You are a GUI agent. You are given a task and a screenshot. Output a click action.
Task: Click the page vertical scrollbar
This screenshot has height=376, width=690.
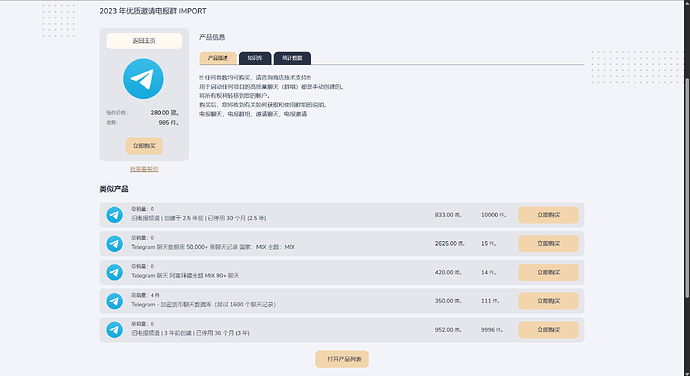point(687,188)
